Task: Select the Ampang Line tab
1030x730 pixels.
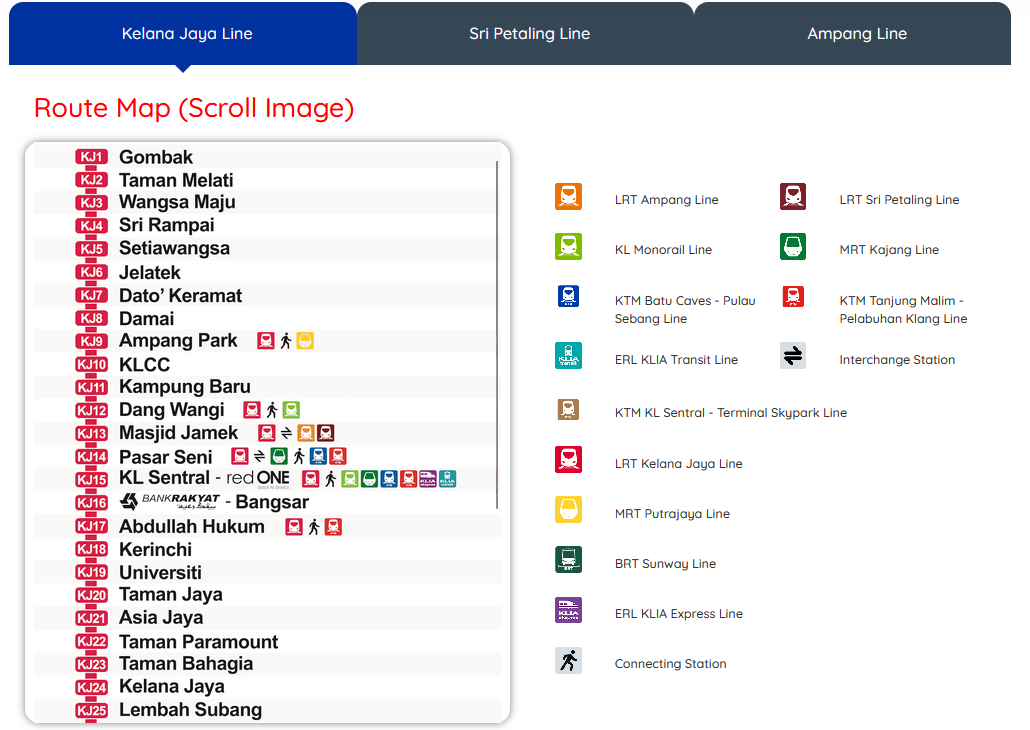Action: (853, 34)
